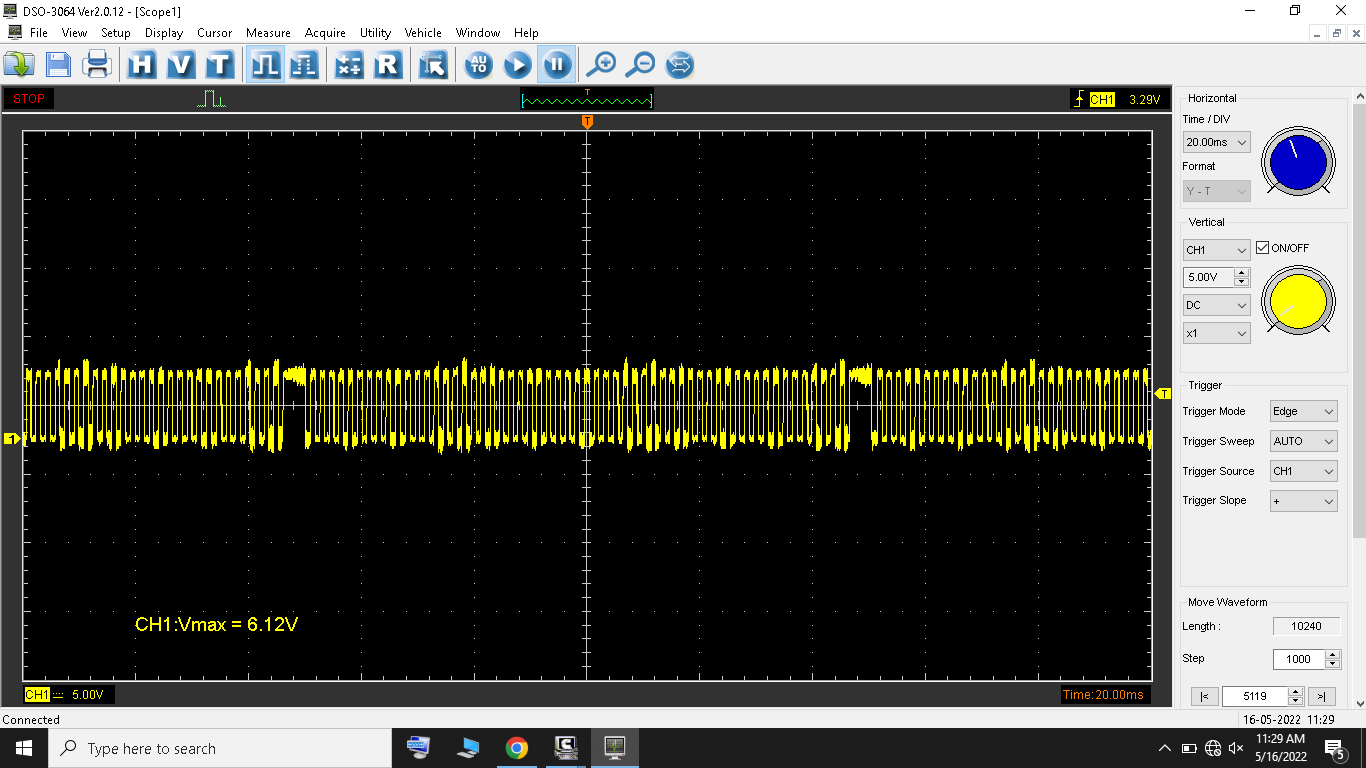Screen dimensions: 1366x768
Task: Click the waveform position 5119 field
Action: pyautogui.click(x=1255, y=696)
